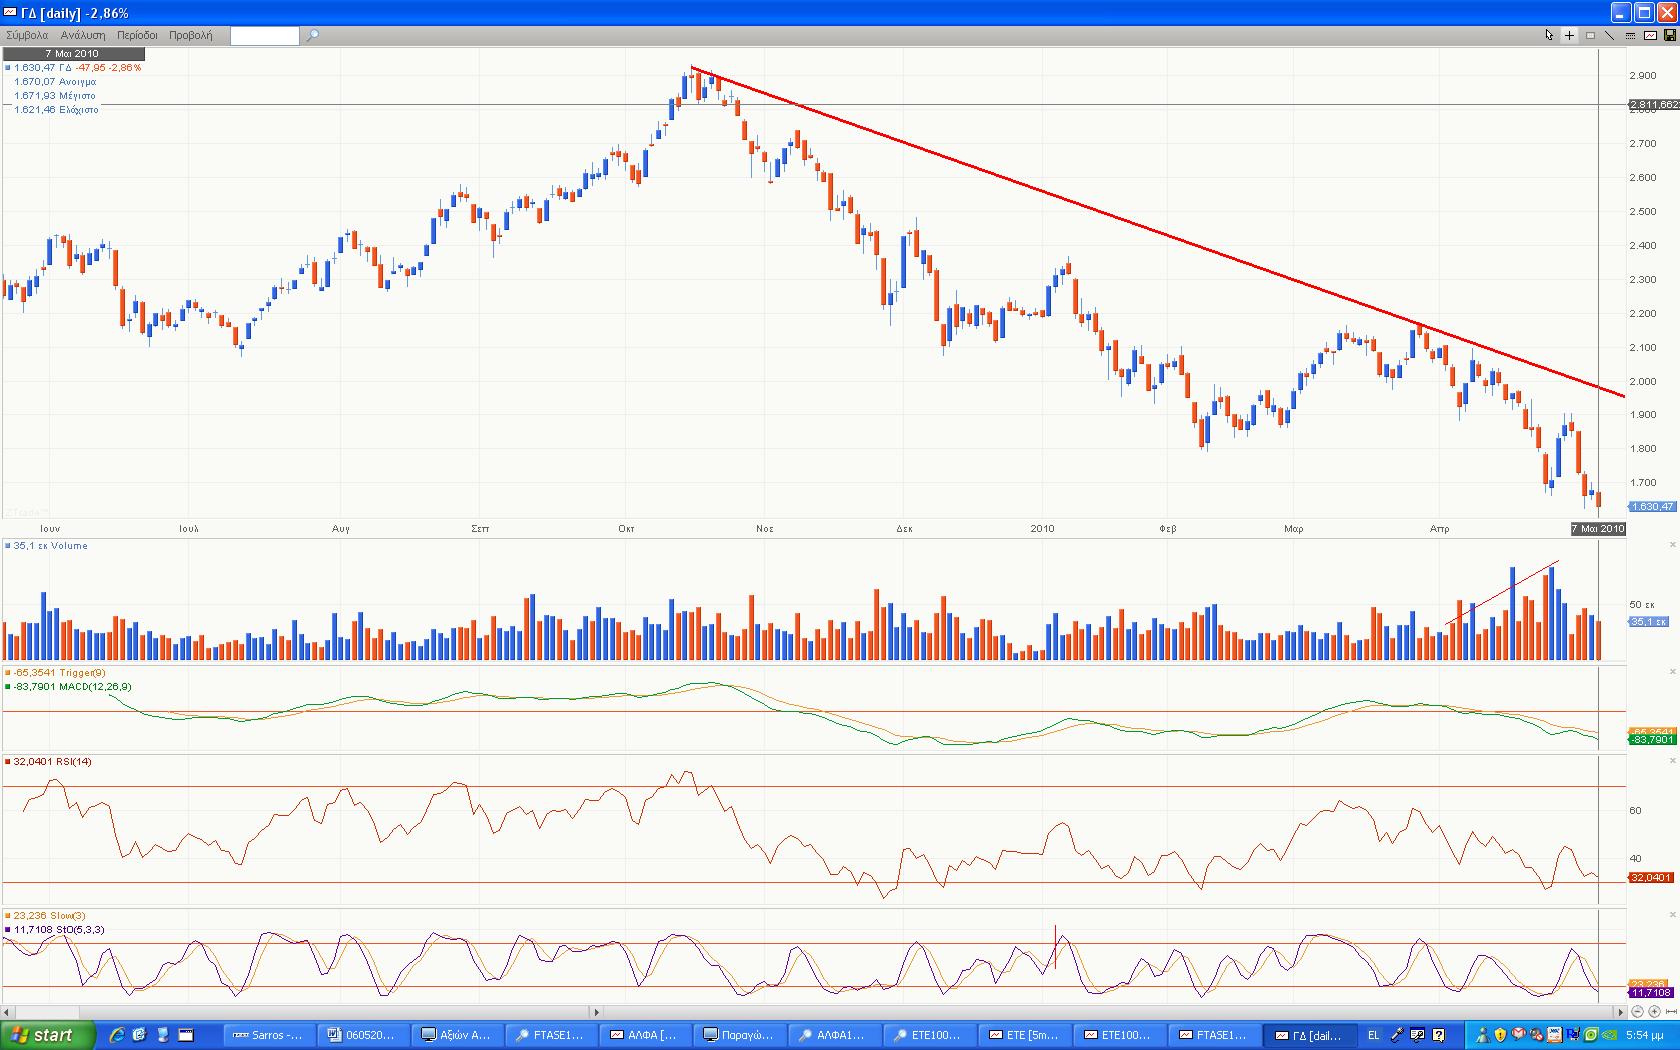1680x1050 pixels.
Task: Click the language bar microphone icon
Action: coord(1399,1035)
